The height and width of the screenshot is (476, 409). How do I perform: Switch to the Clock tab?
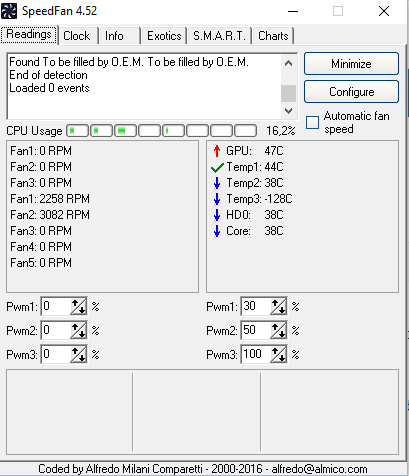[77, 36]
